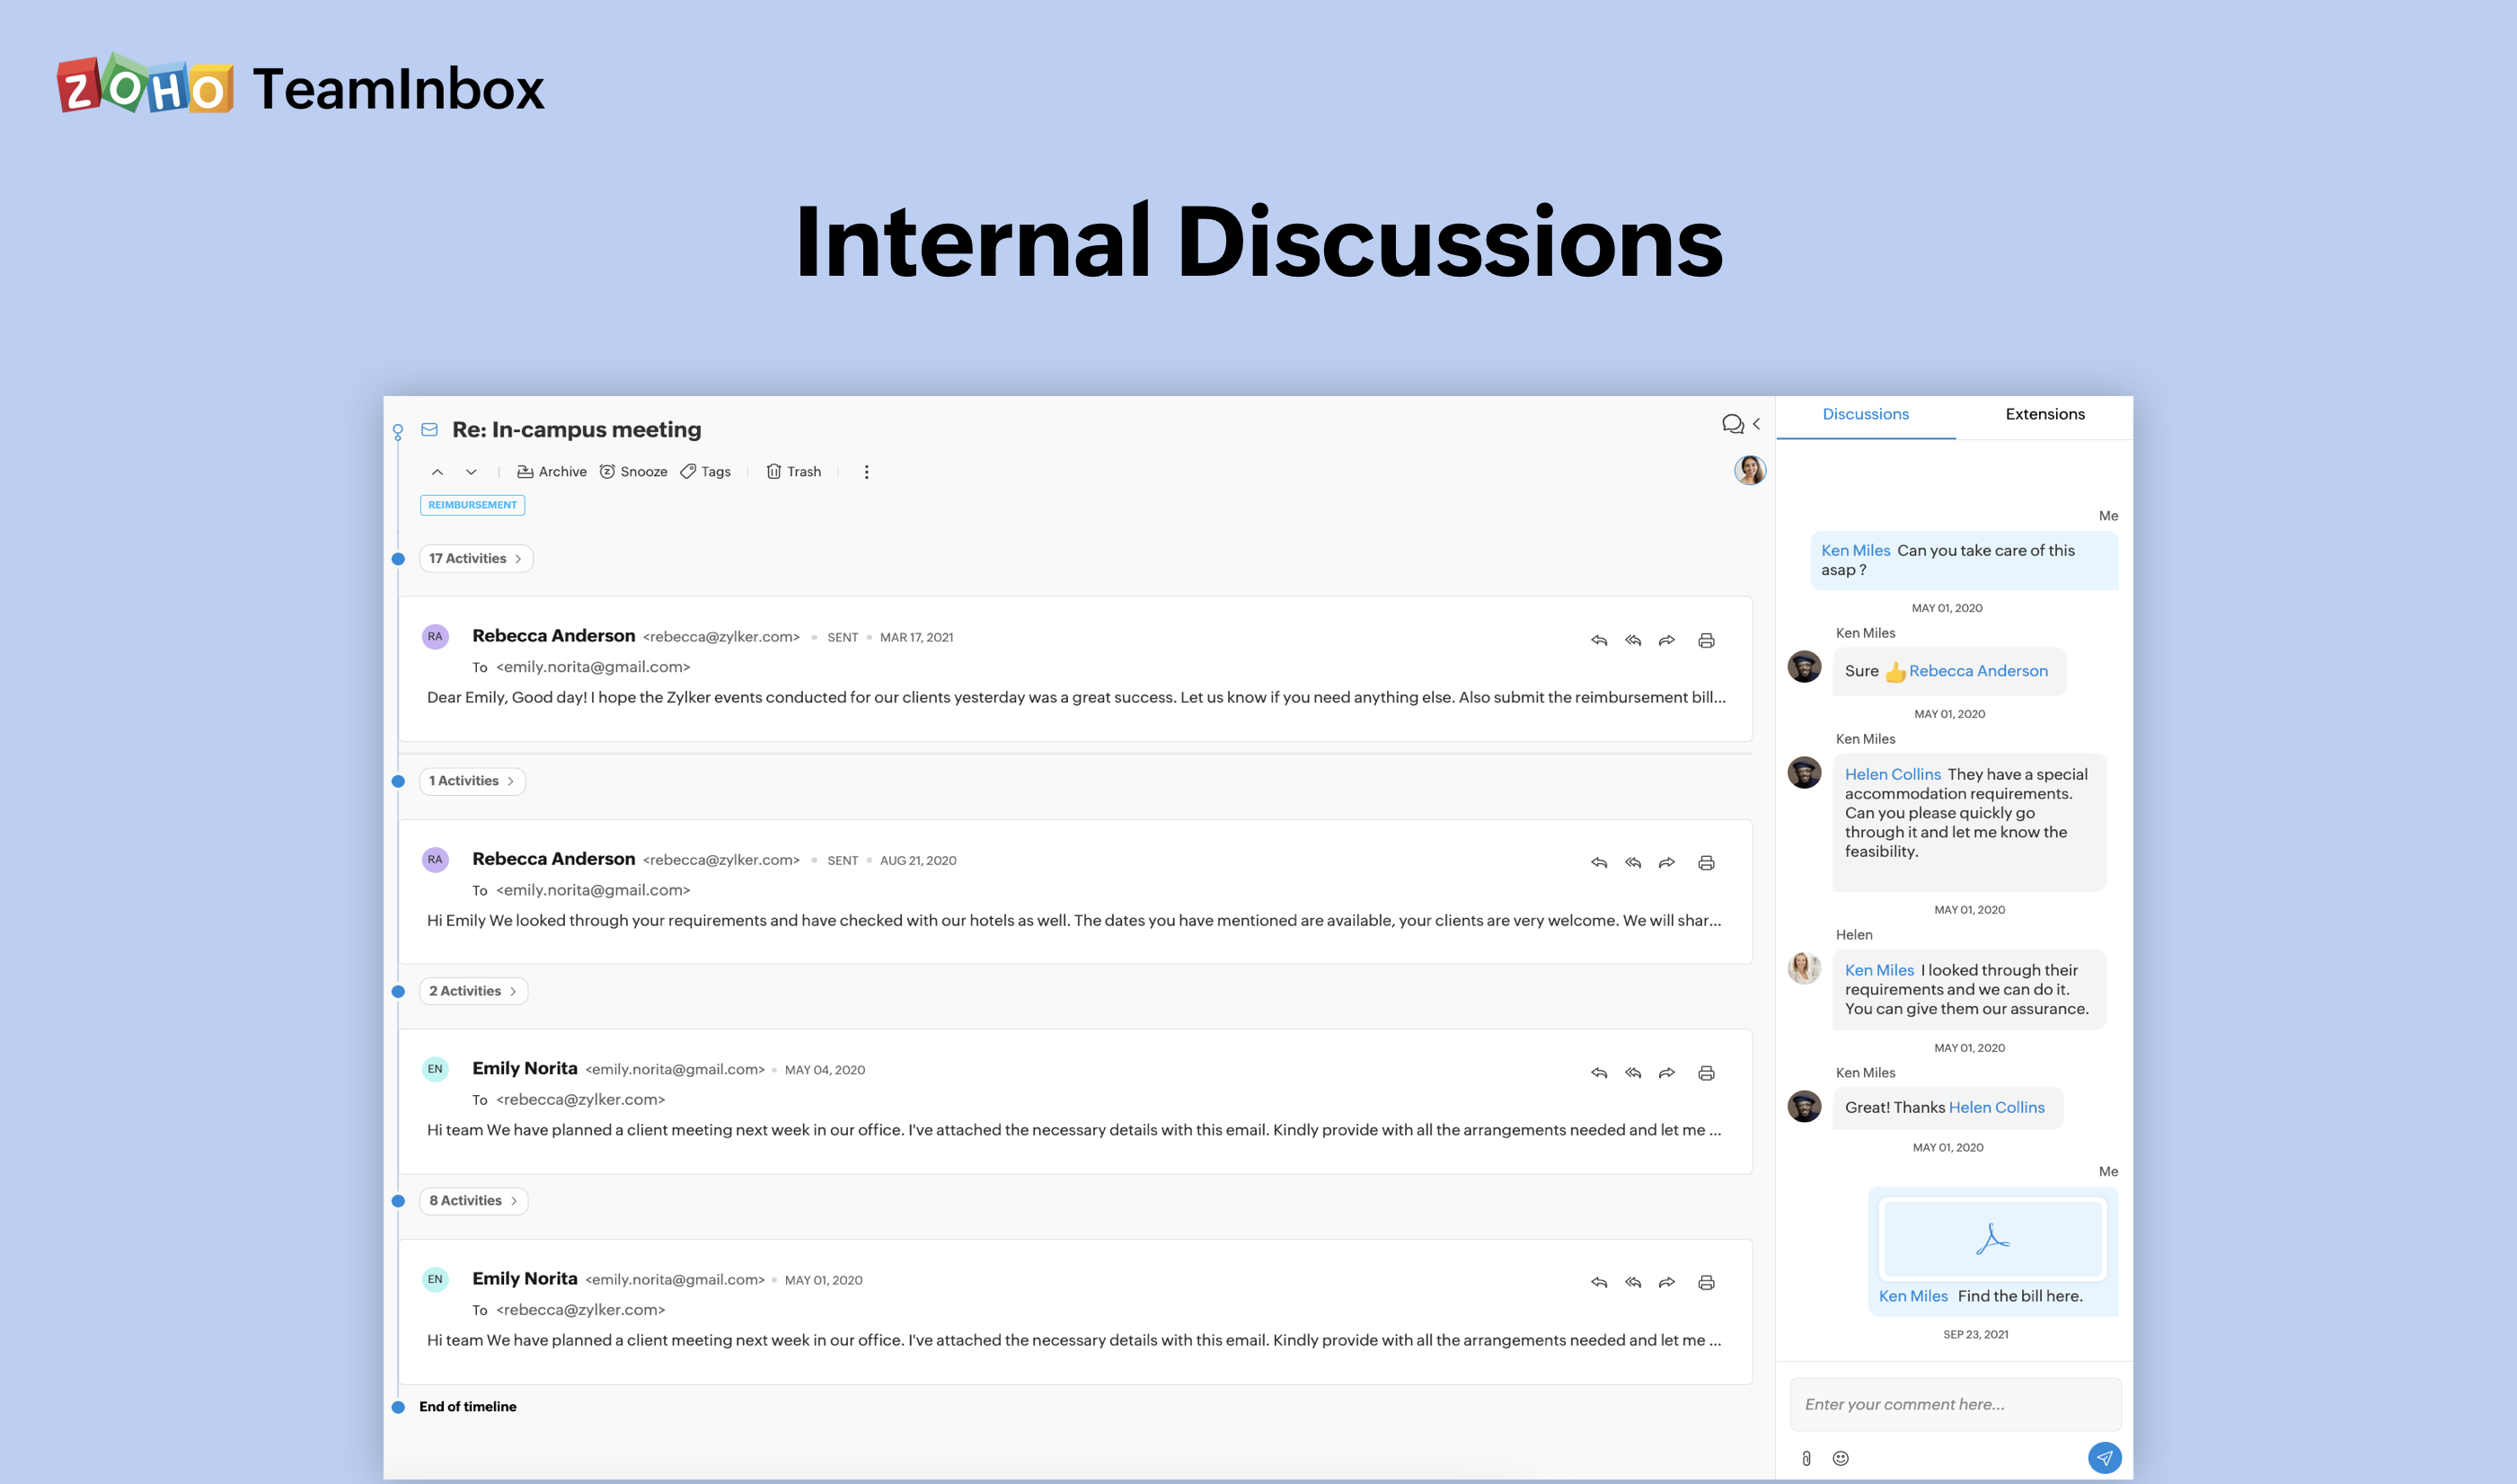
Task: Forward Rebecca Anderson's August 21 email
Action: click(x=1666, y=862)
